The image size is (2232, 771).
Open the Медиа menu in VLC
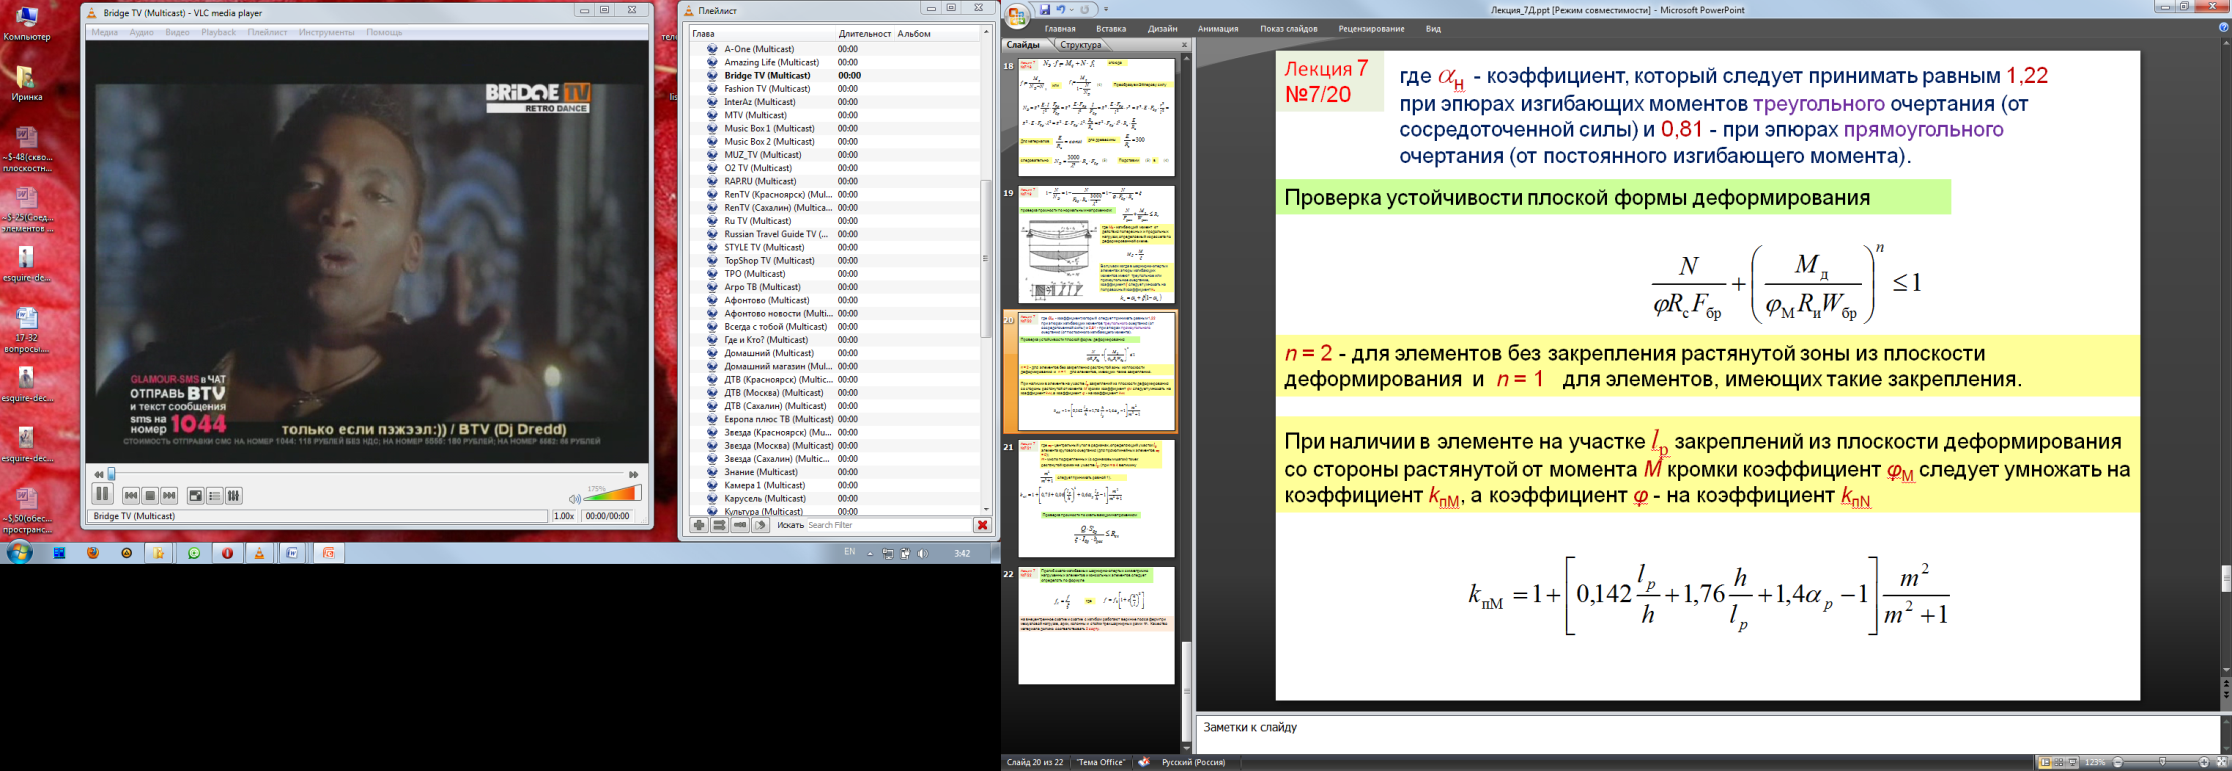104,33
